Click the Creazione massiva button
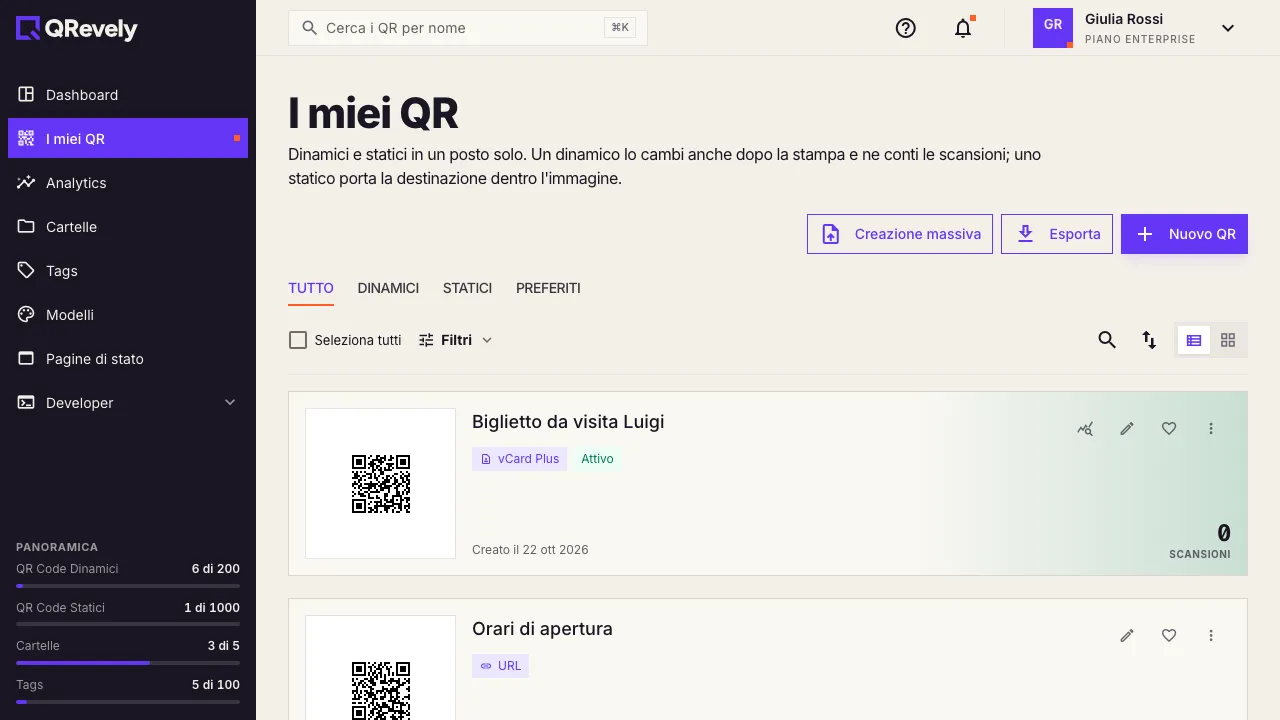The image size is (1280, 720). (x=900, y=234)
